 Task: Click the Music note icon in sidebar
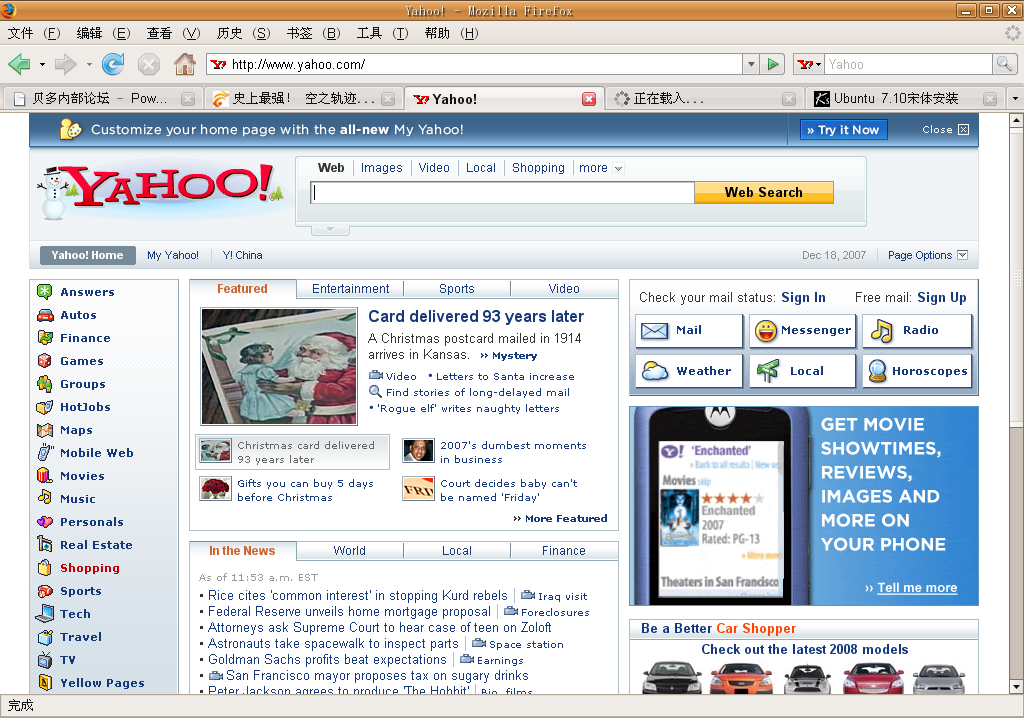point(44,498)
